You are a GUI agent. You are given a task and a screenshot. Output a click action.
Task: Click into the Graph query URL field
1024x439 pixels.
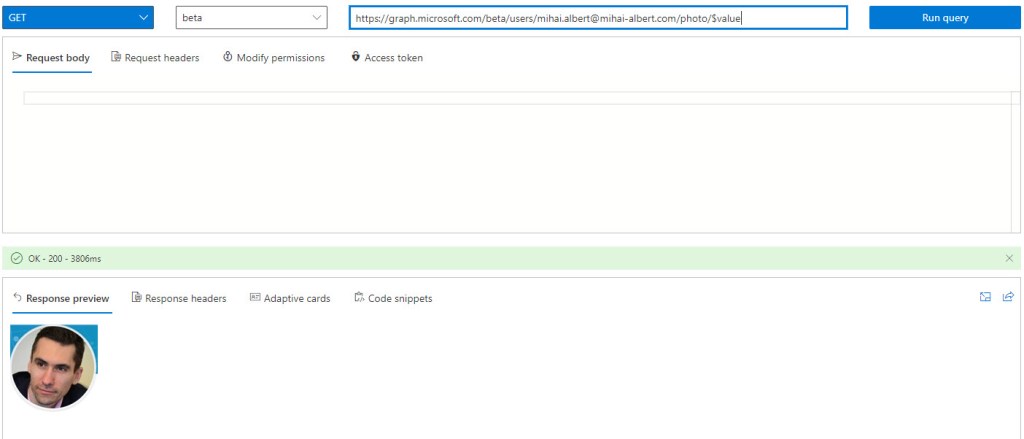pyautogui.click(x=597, y=18)
